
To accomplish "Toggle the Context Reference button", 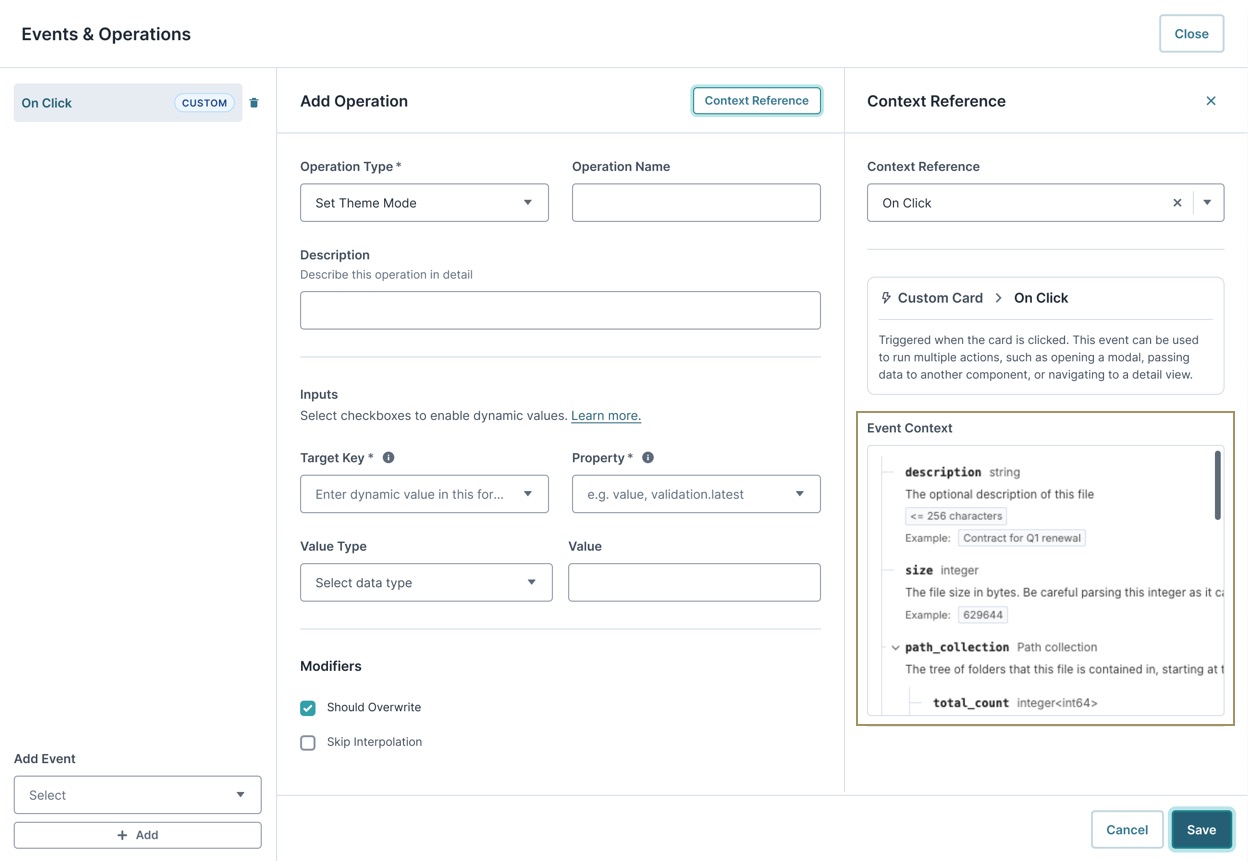I will point(757,101).
